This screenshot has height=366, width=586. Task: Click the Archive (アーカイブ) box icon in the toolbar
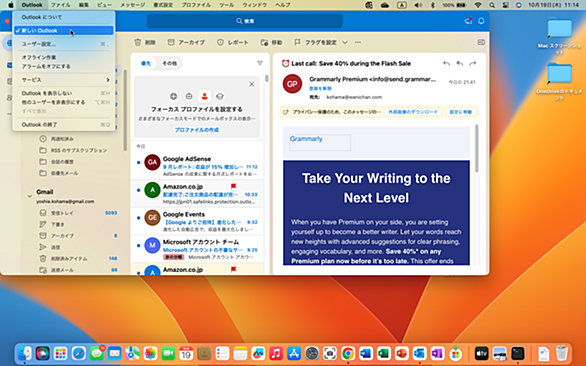[x=171, y=42]
